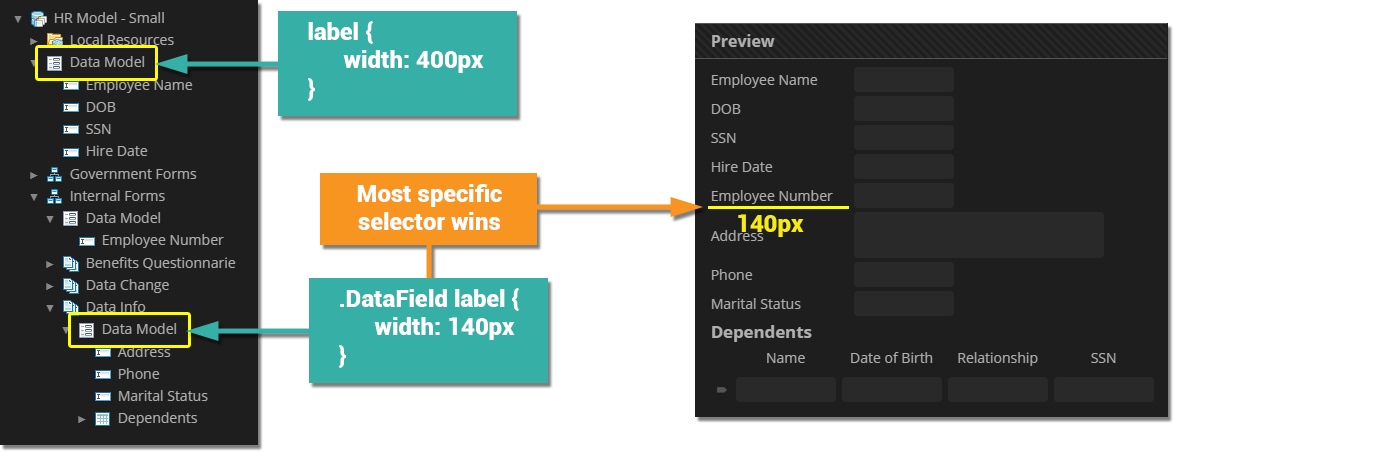Select Hire Date in the model tree
Screen dimensions: 1390x459
pyautogui.click(x=116, y=151)
